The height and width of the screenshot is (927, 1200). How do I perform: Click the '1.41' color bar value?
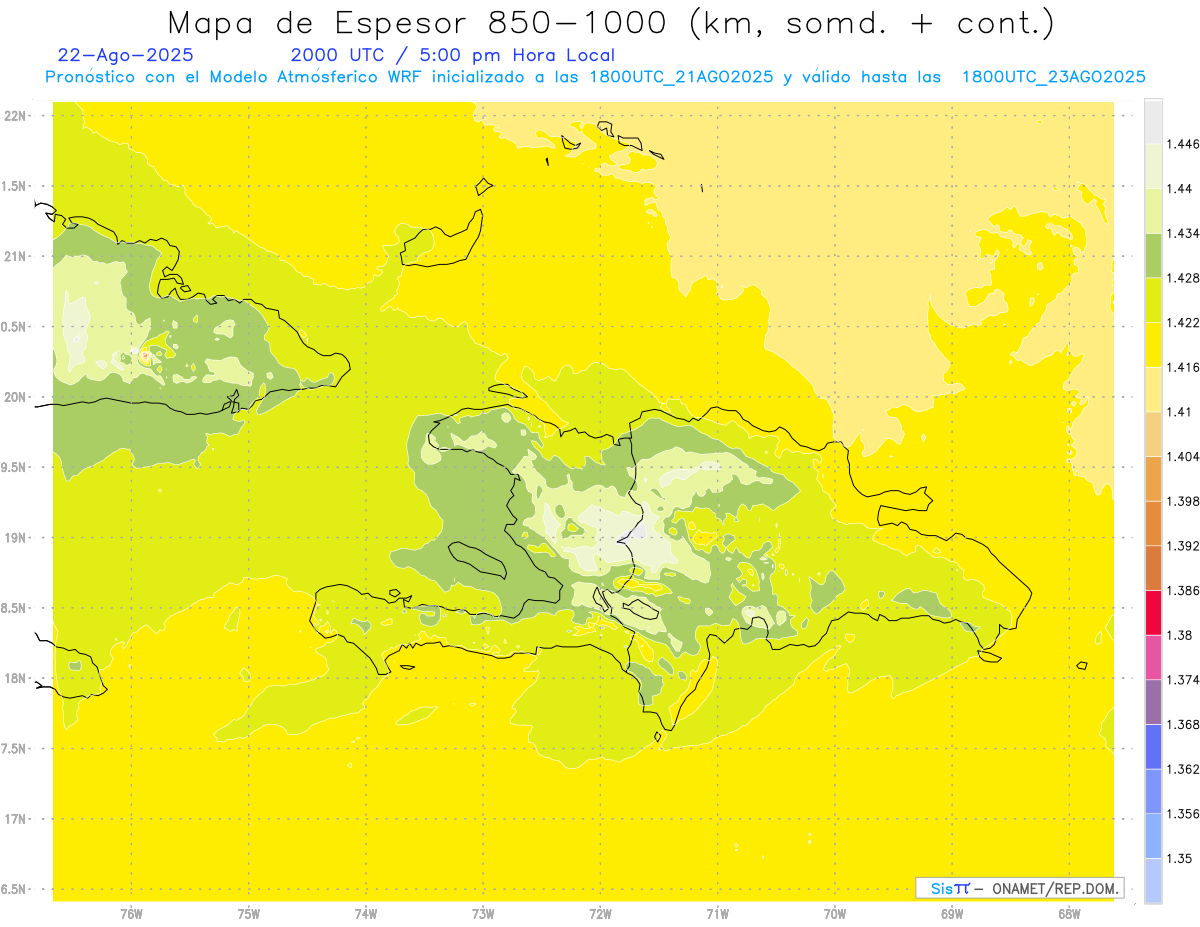pyautogui.click(x=1180, y=412)
